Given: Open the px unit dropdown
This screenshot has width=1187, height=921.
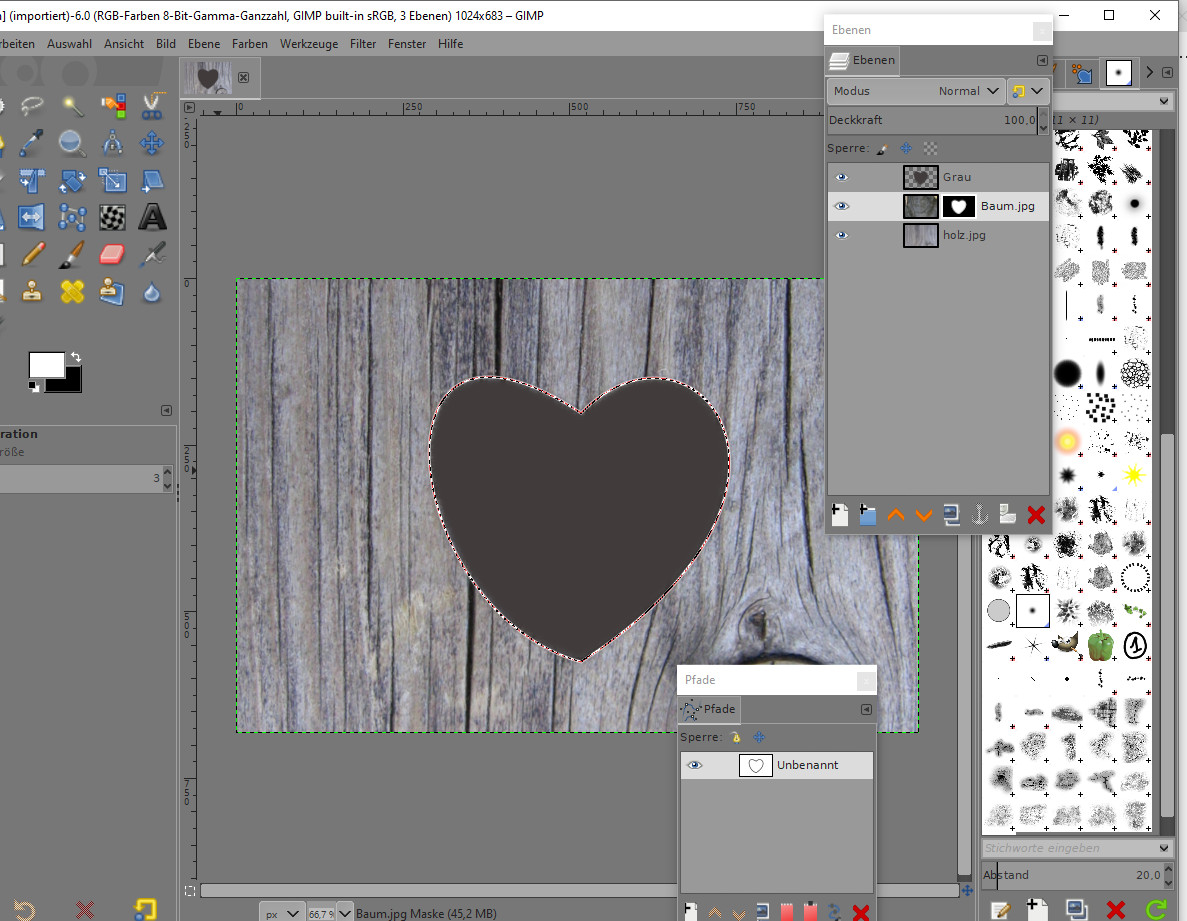Looking at the screenshot, I should (282, 913).
